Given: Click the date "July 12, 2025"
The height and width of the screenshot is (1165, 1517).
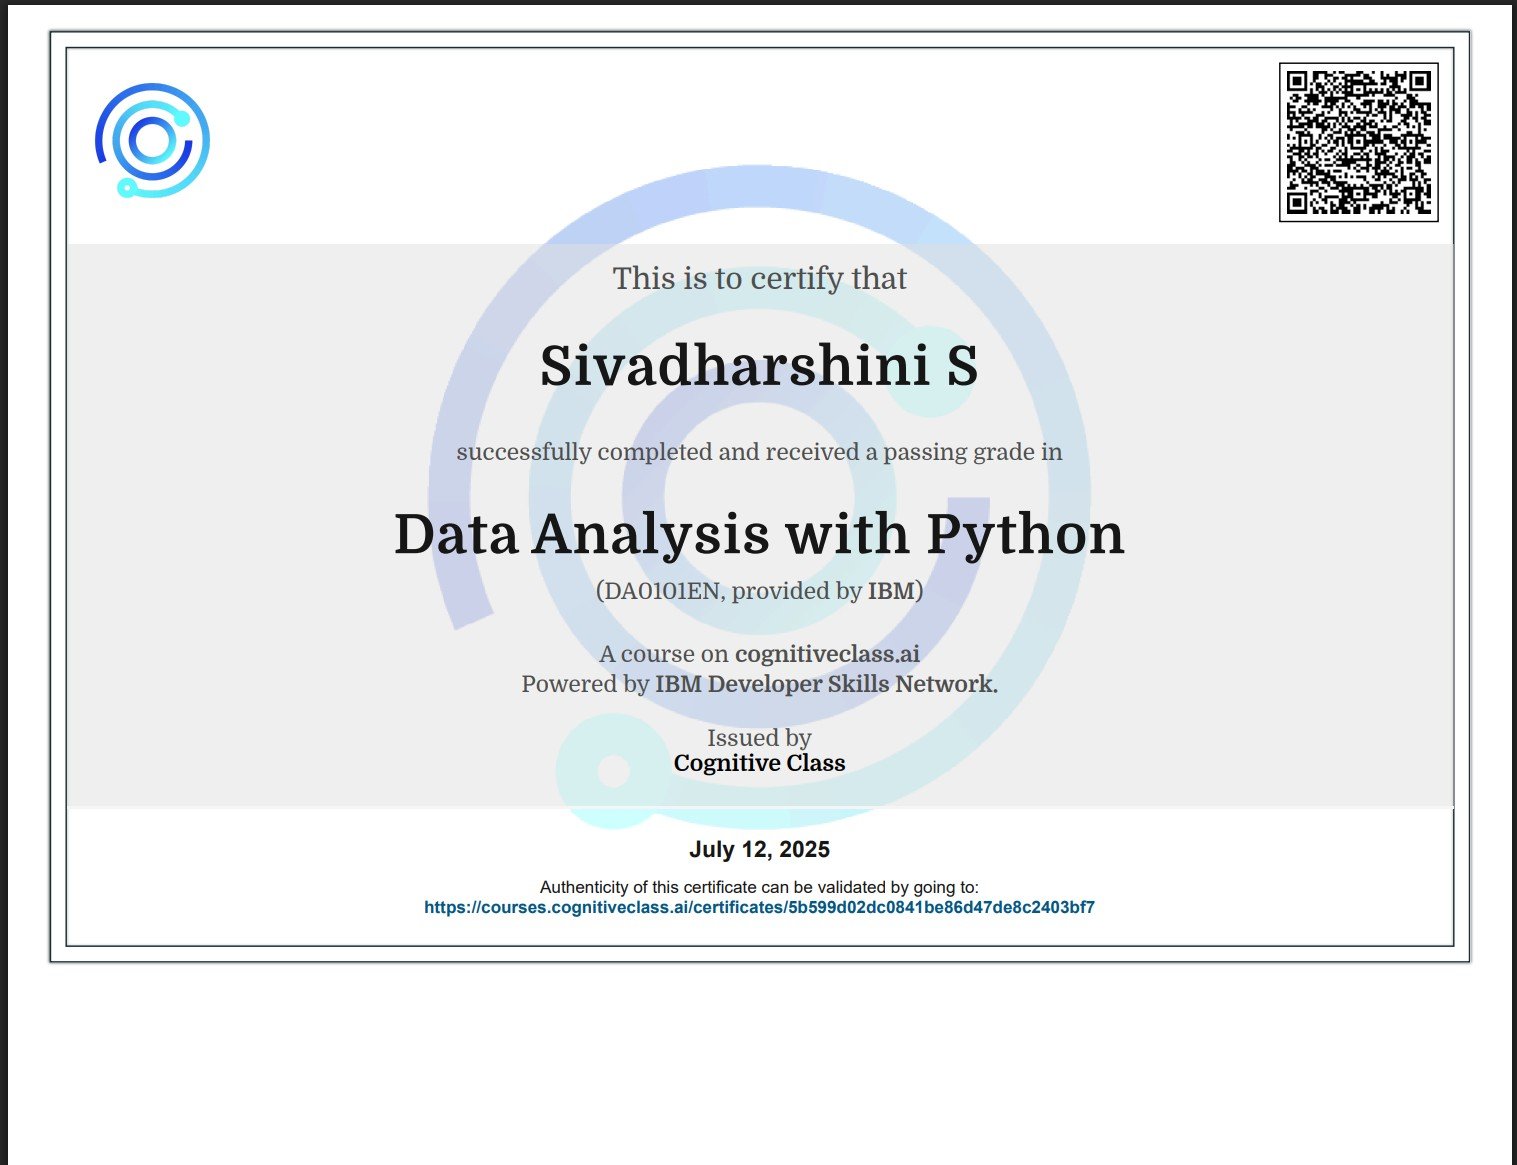Looking at the screenshot, I should tap(759, 849).
